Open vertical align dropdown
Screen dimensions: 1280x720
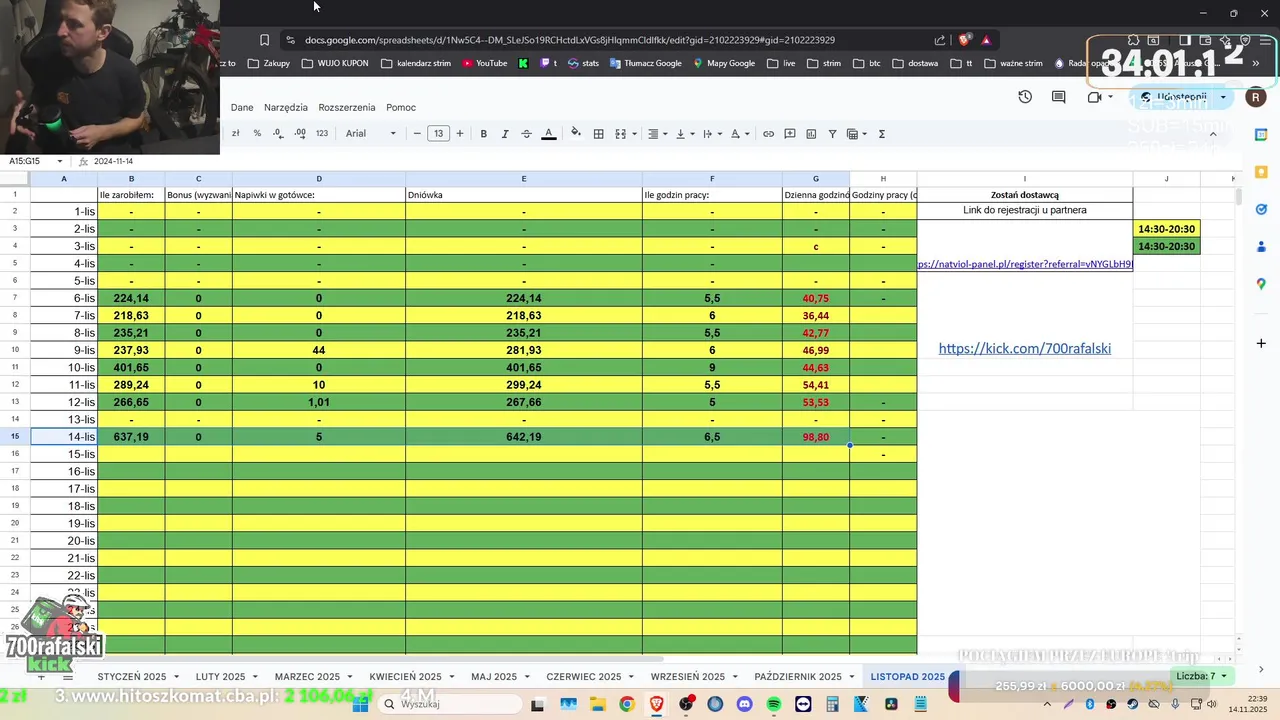(x=683, y=133)
